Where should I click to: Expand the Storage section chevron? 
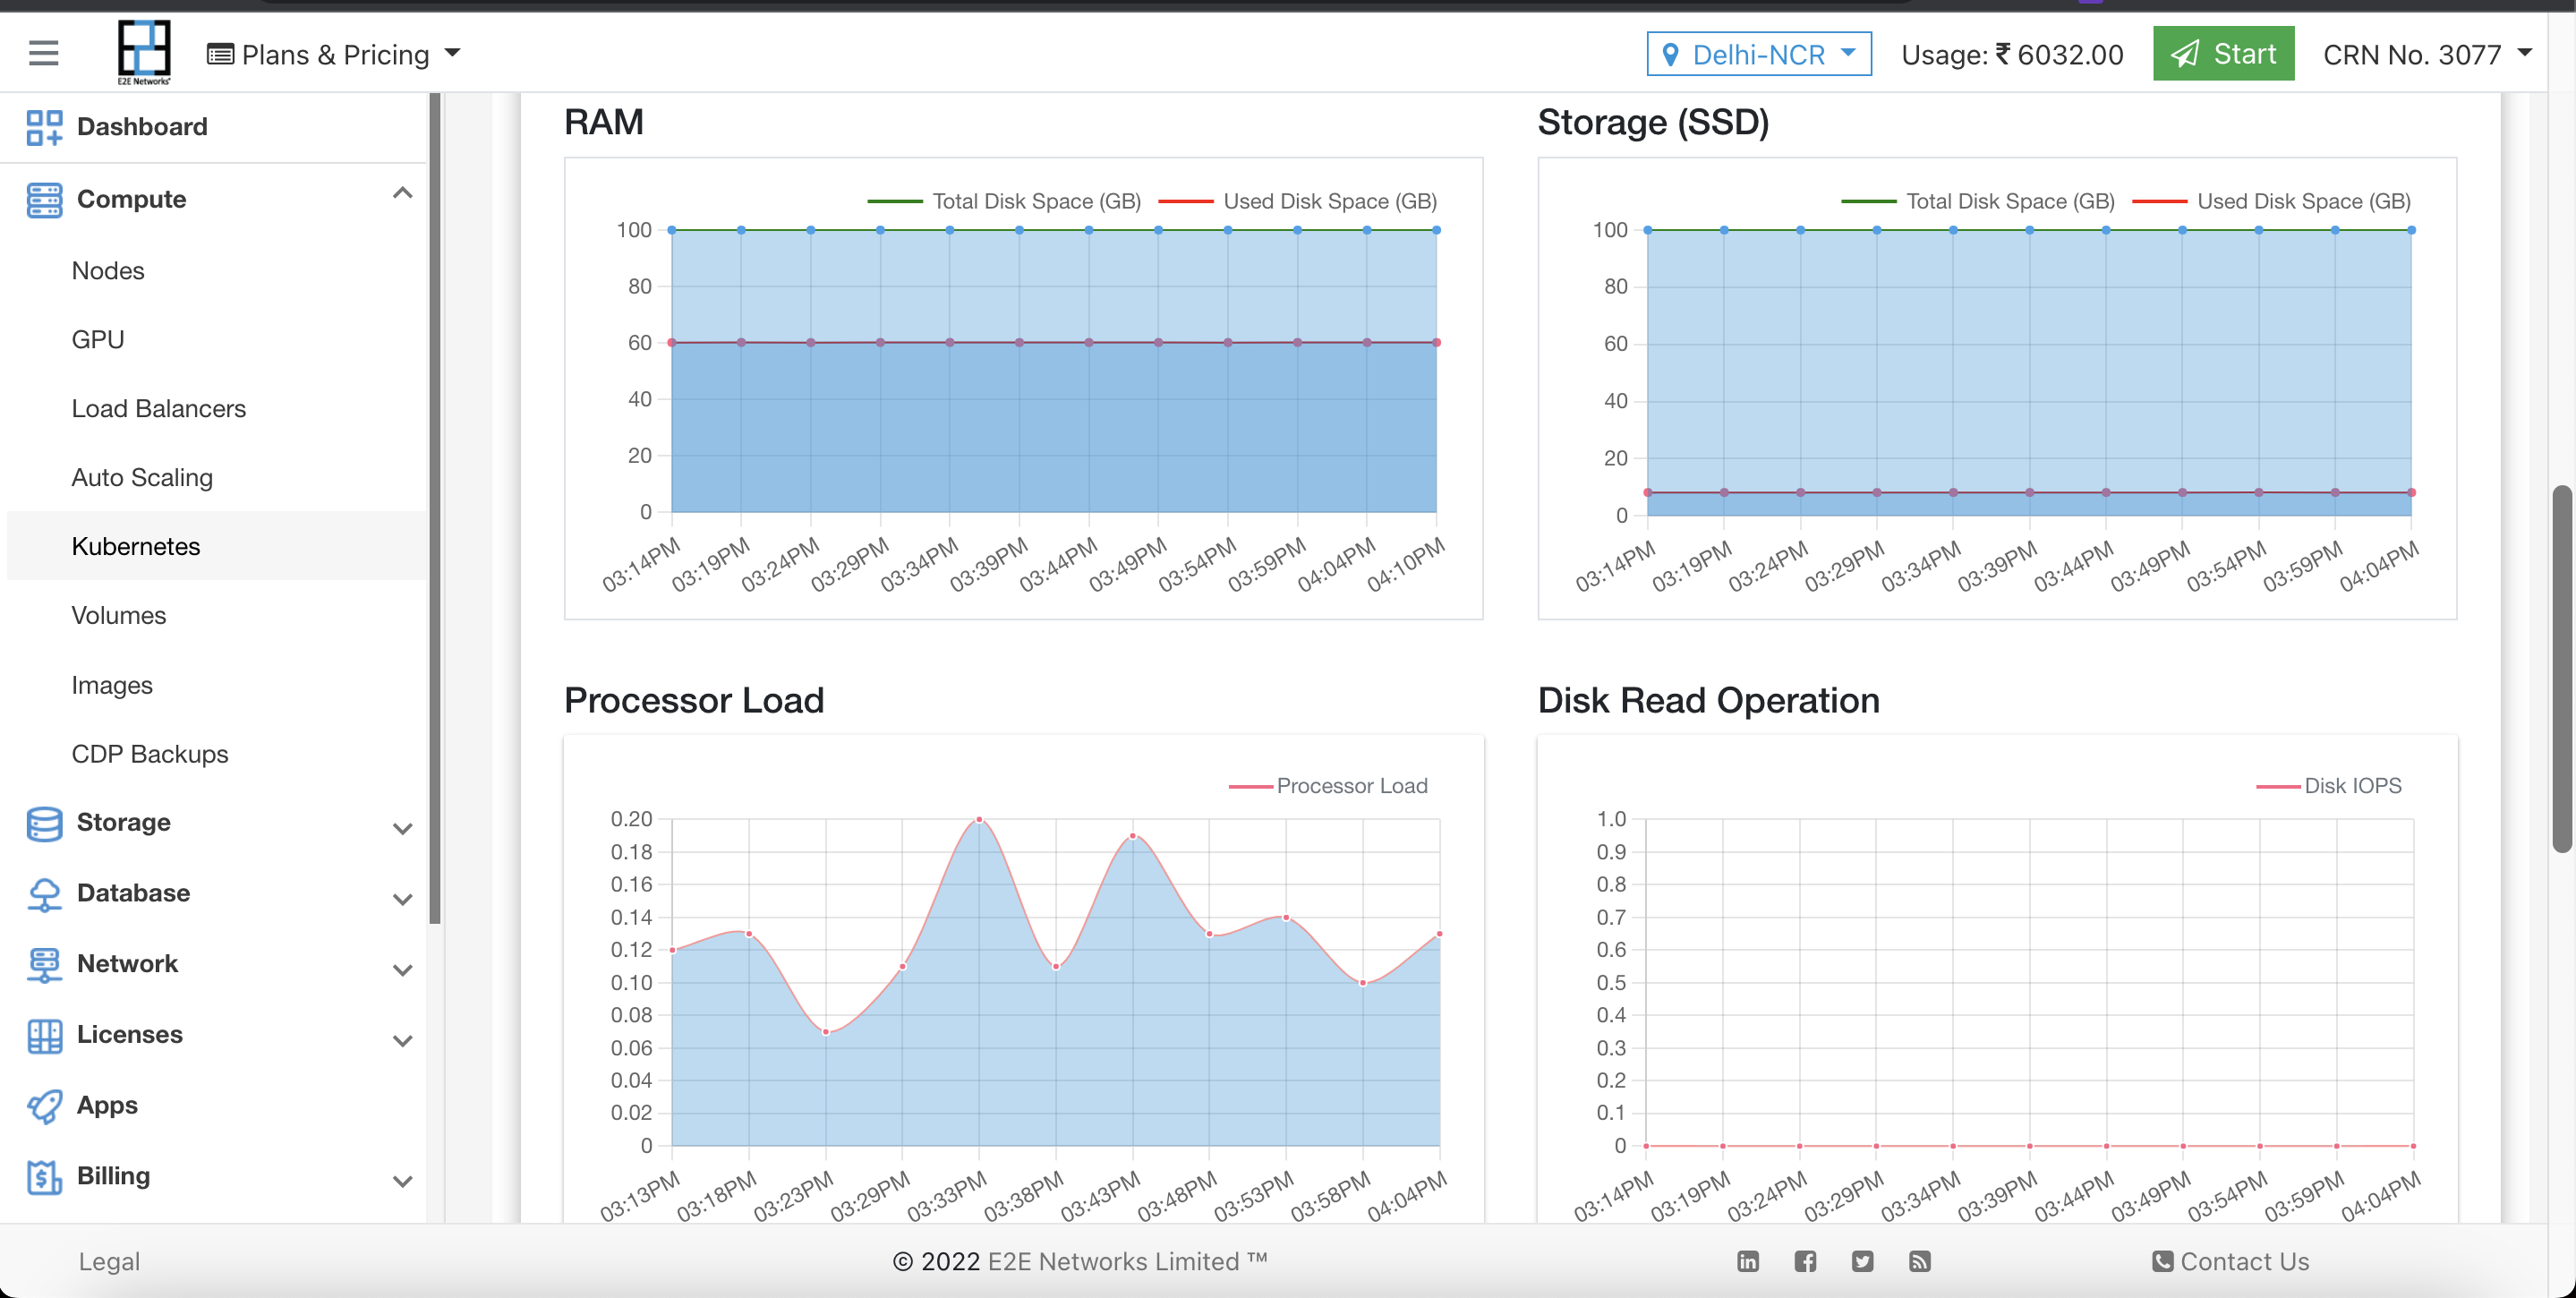point(402,829)
